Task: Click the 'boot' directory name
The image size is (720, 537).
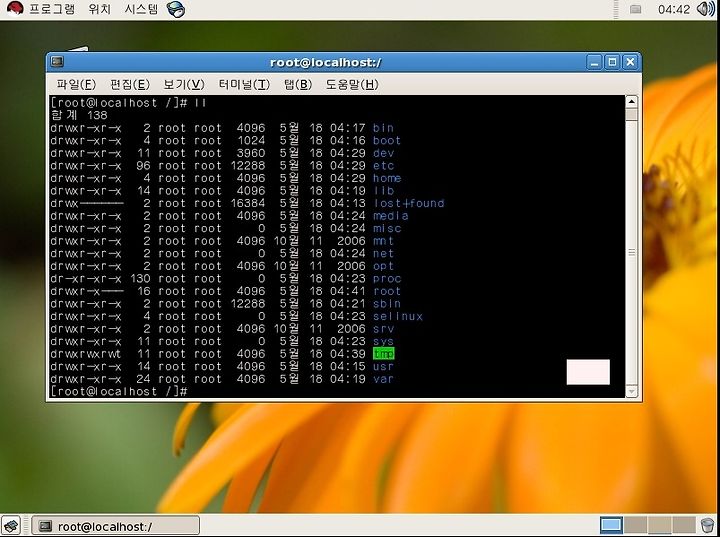Action: pos(387,140)
